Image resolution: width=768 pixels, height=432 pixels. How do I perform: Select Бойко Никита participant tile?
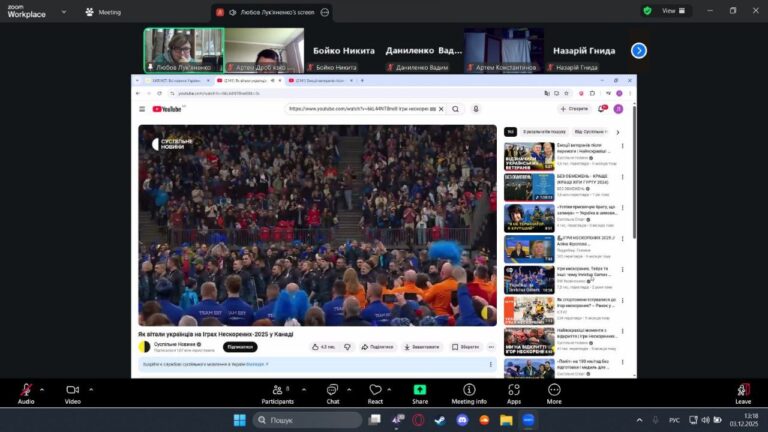tap(344, 51)
